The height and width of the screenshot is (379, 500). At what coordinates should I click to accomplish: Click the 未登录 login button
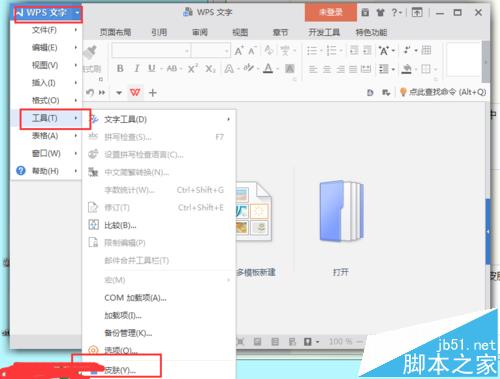331,12
